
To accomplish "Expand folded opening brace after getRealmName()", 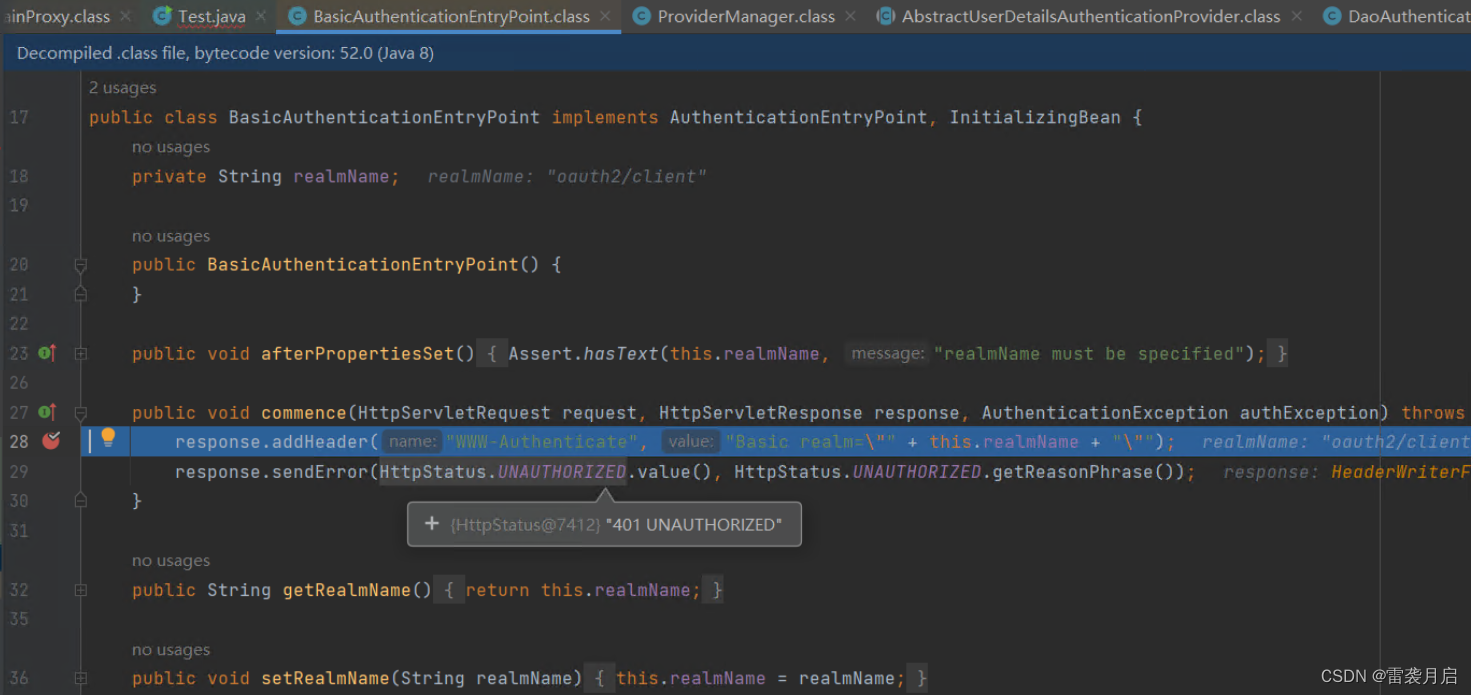I will pyautogui.click(x=449, y=590).
